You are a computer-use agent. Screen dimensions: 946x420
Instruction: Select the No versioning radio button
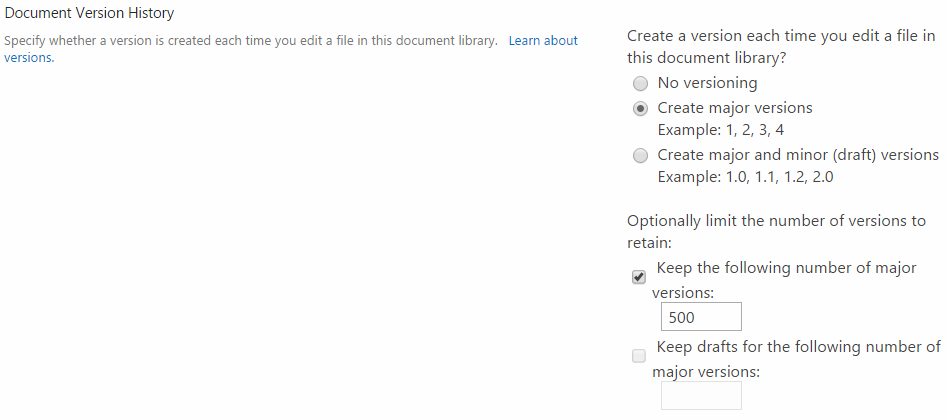point(640,83)
